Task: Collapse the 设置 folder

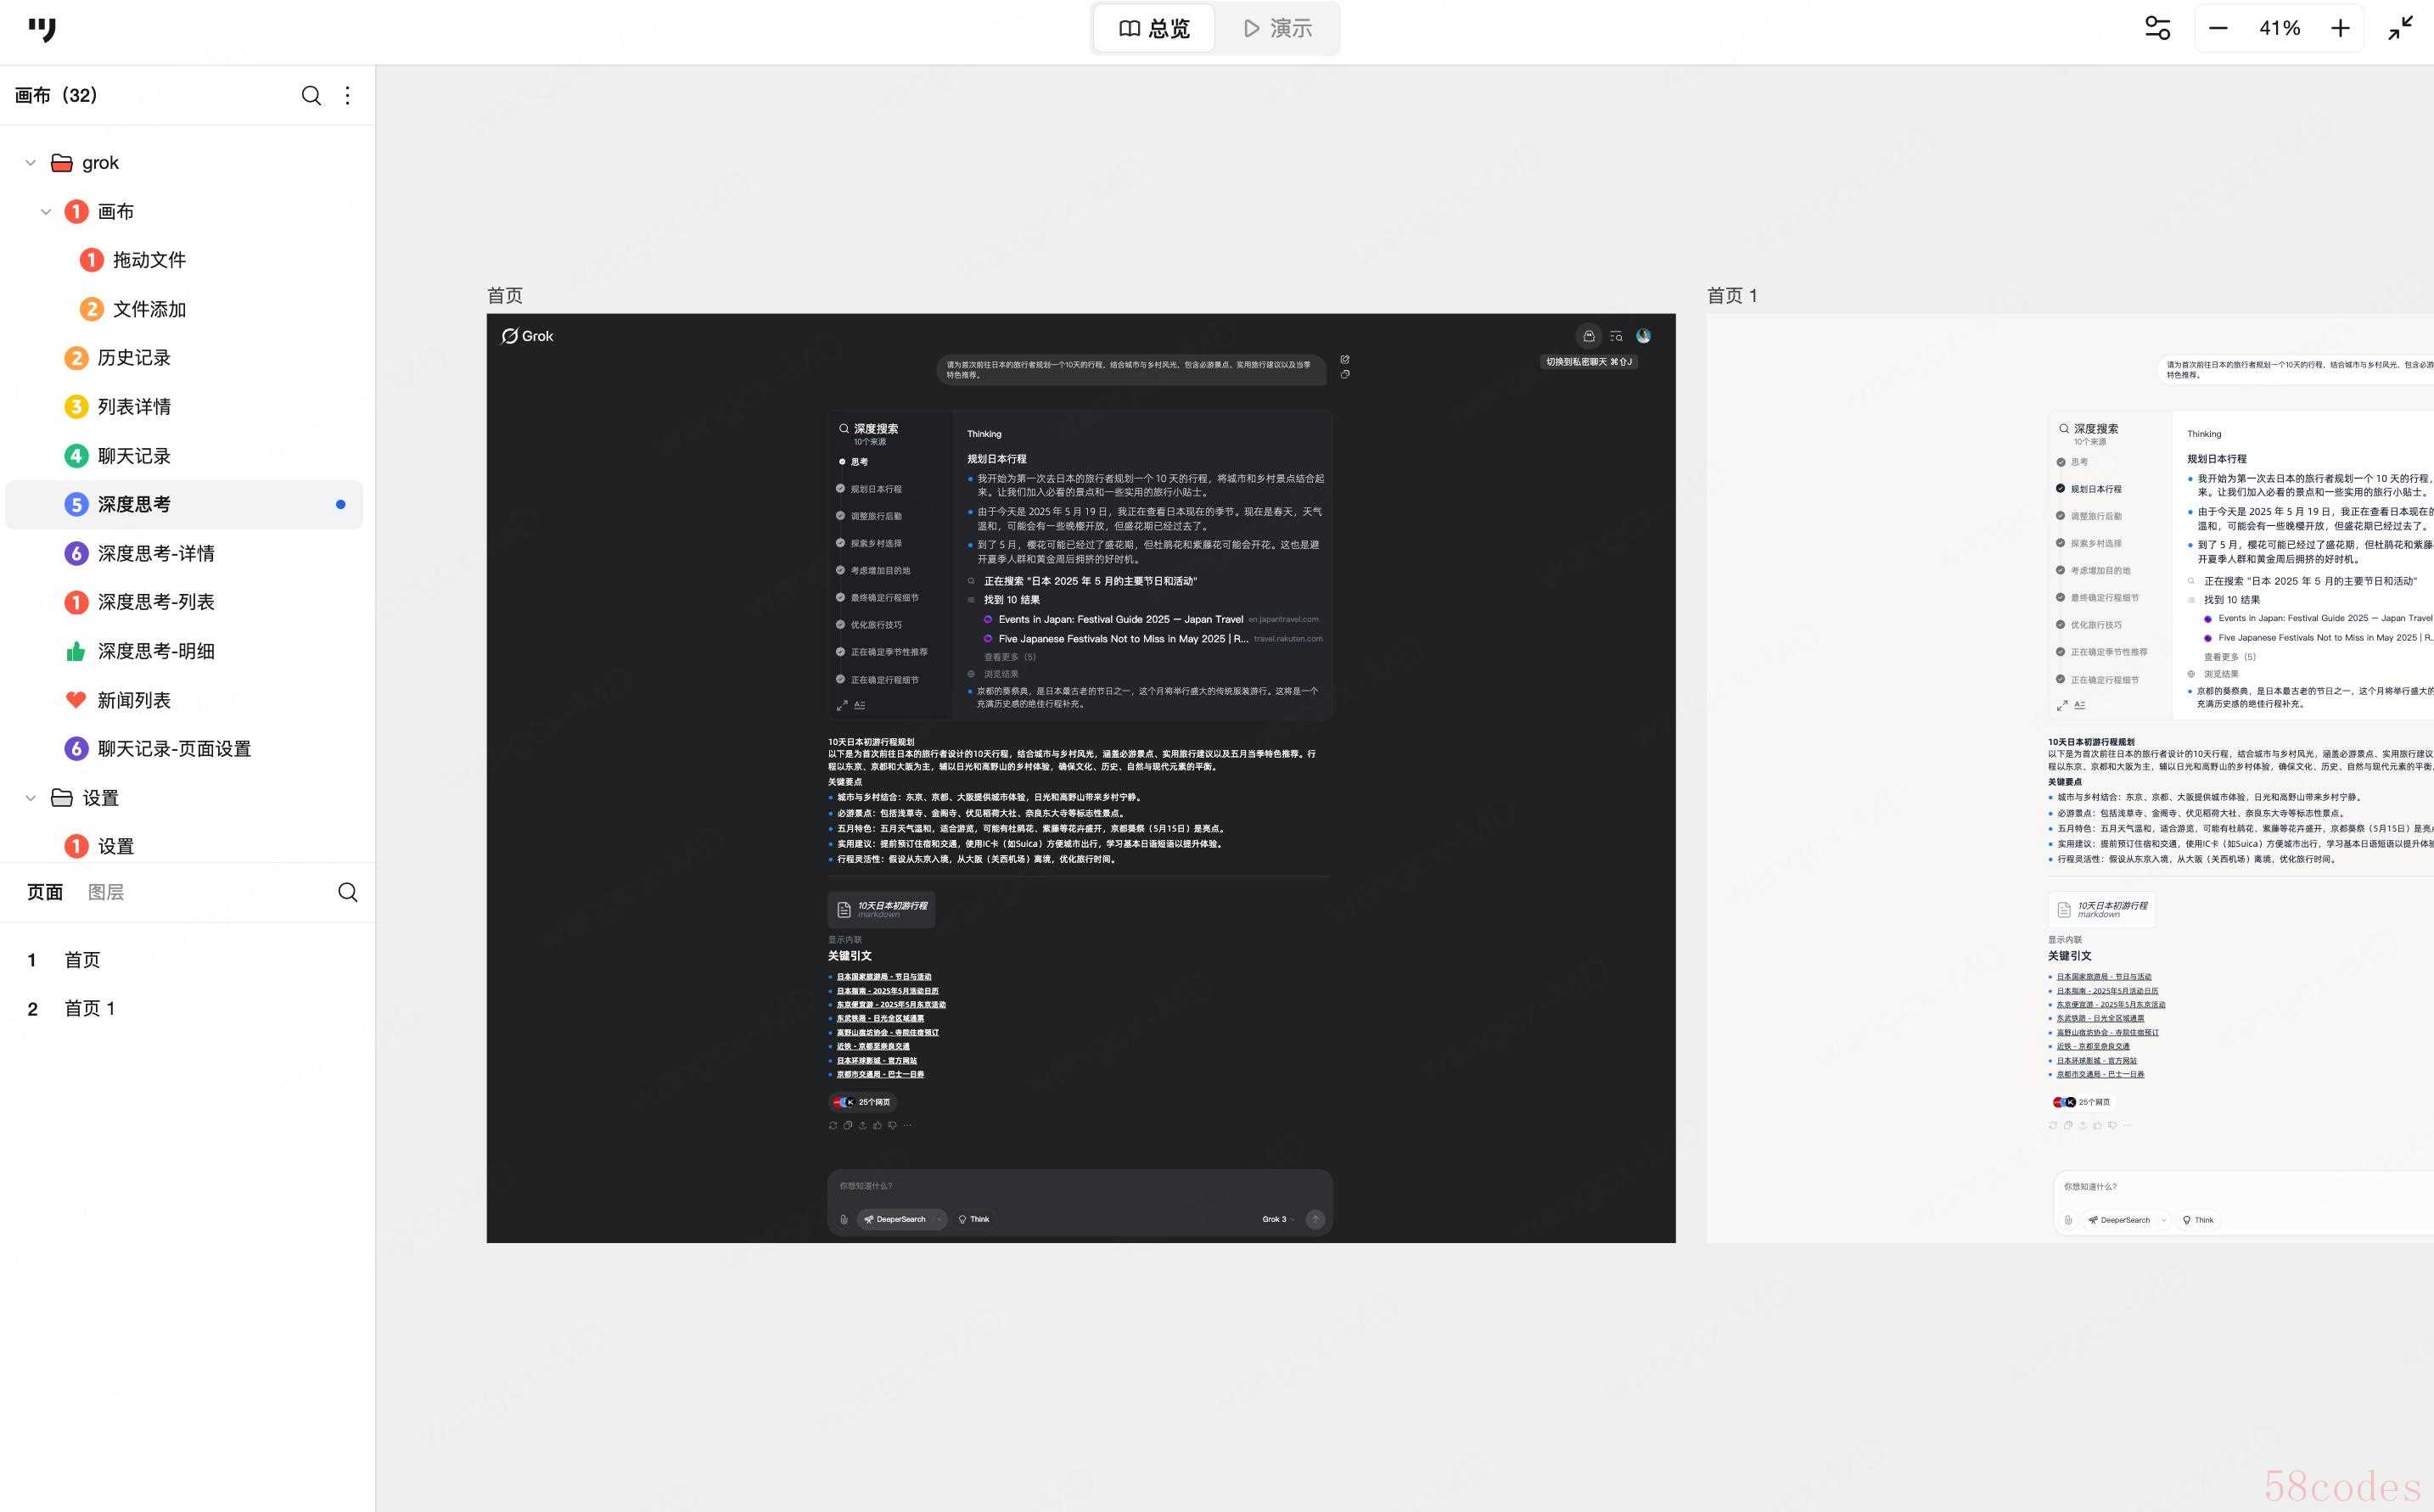Action: [30, 797]
